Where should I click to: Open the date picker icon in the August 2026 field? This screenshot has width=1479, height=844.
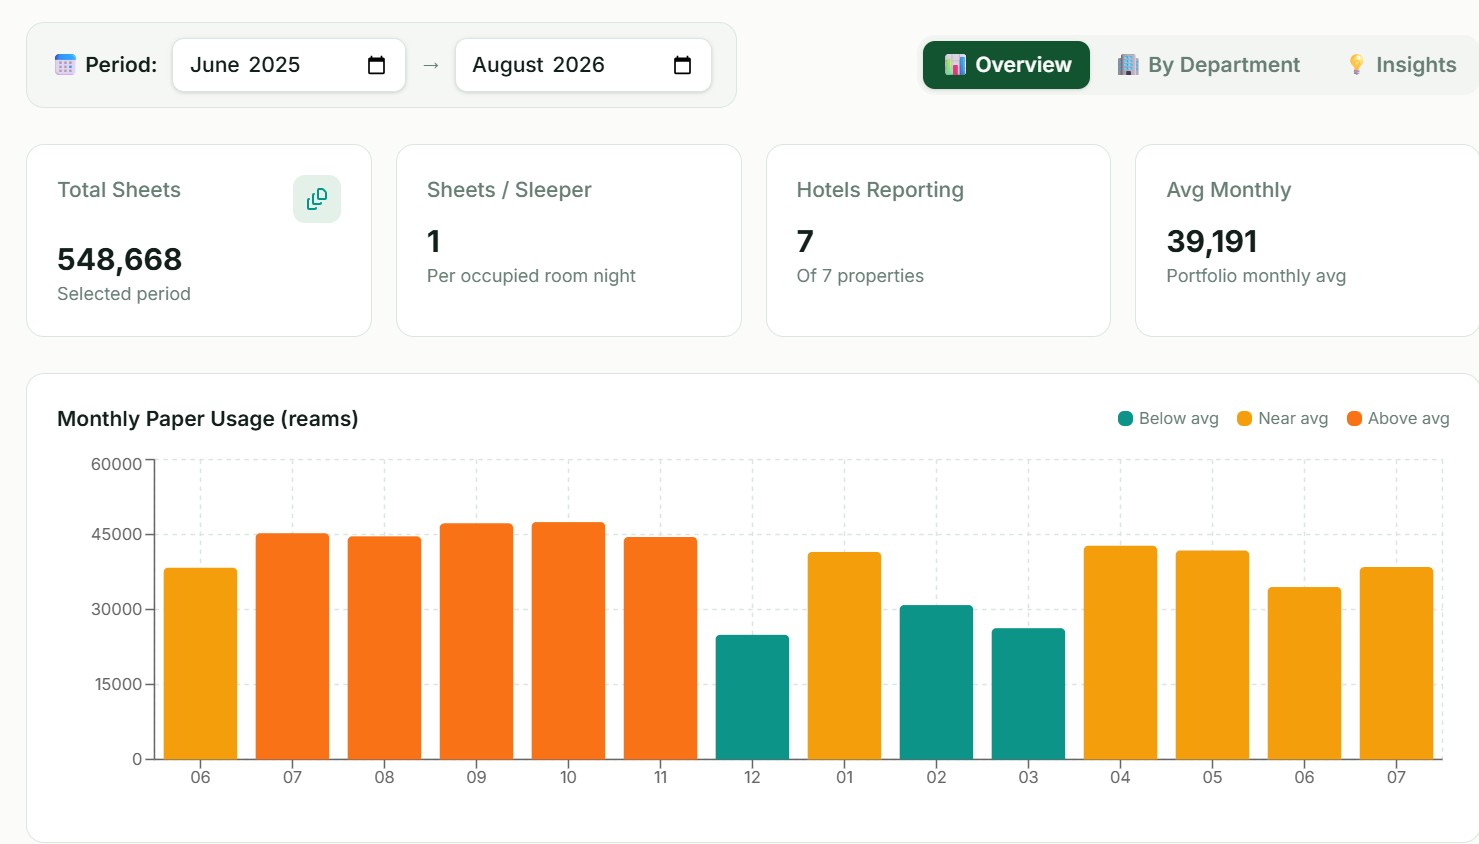(x=683, y=65)
